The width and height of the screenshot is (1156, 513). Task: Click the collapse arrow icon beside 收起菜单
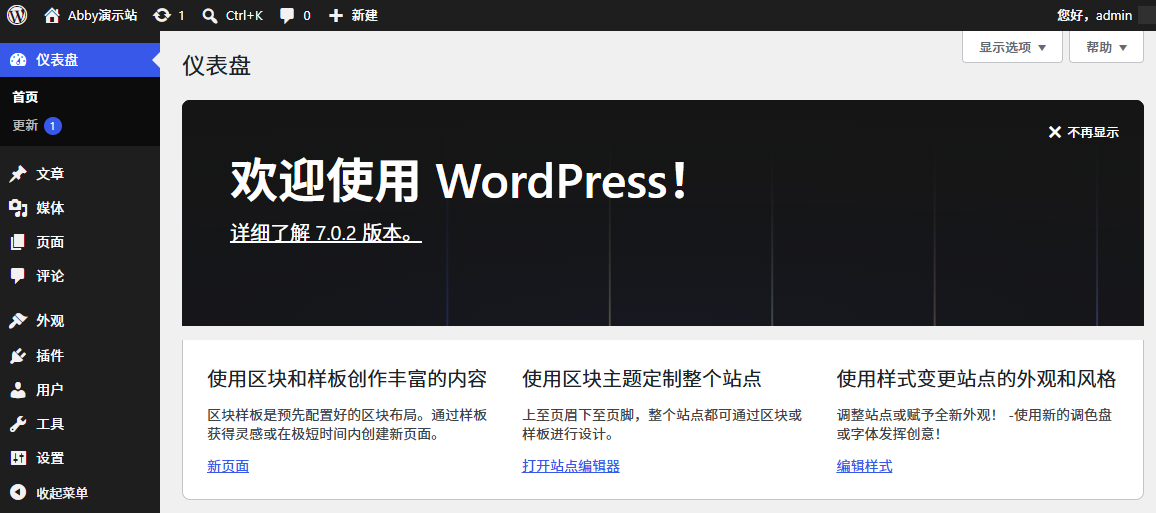click(x=18, y=492)
